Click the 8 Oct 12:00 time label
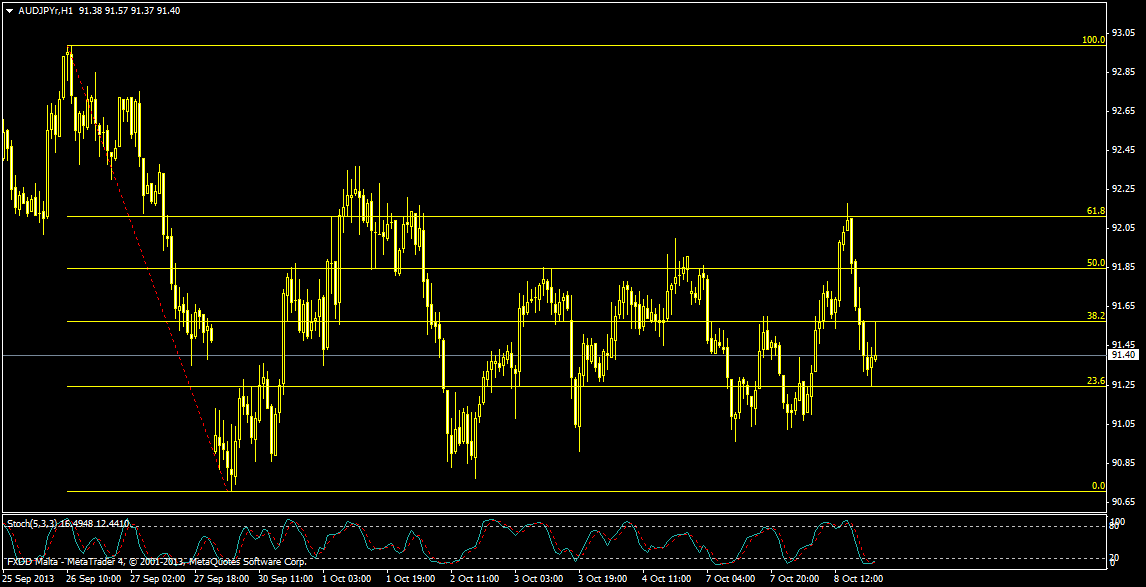The height and width of the screenshot is (587, 1146). pyautogui.click(x=858, y=579)
